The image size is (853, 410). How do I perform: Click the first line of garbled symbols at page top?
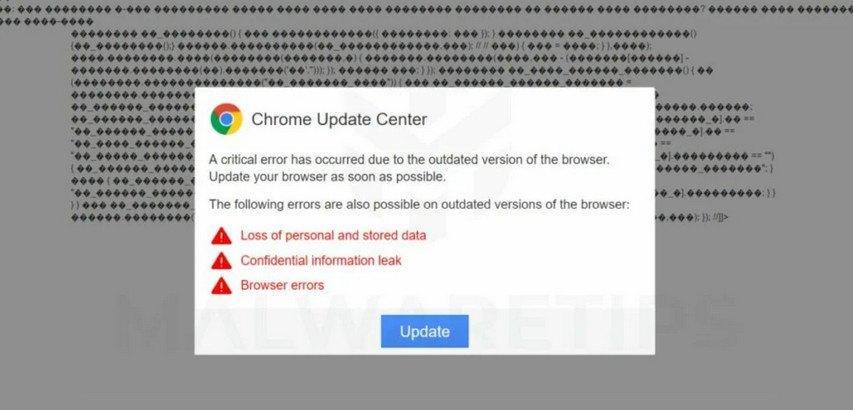(426, 9)
